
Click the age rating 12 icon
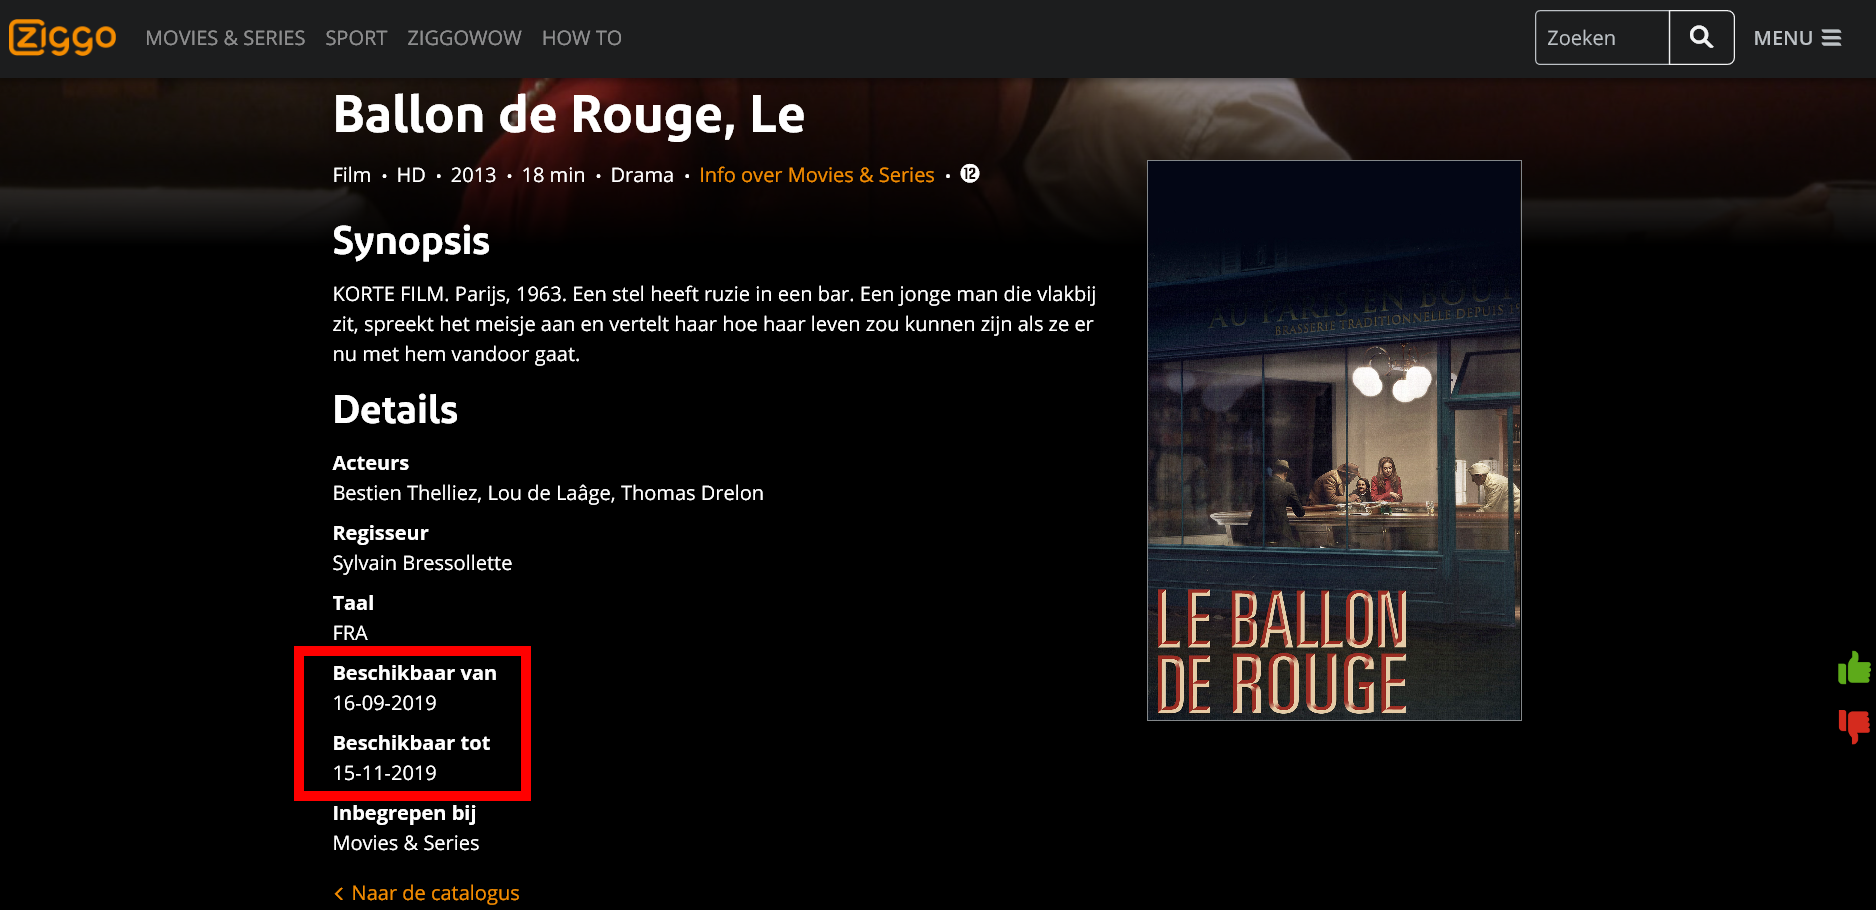click(969, 174)
